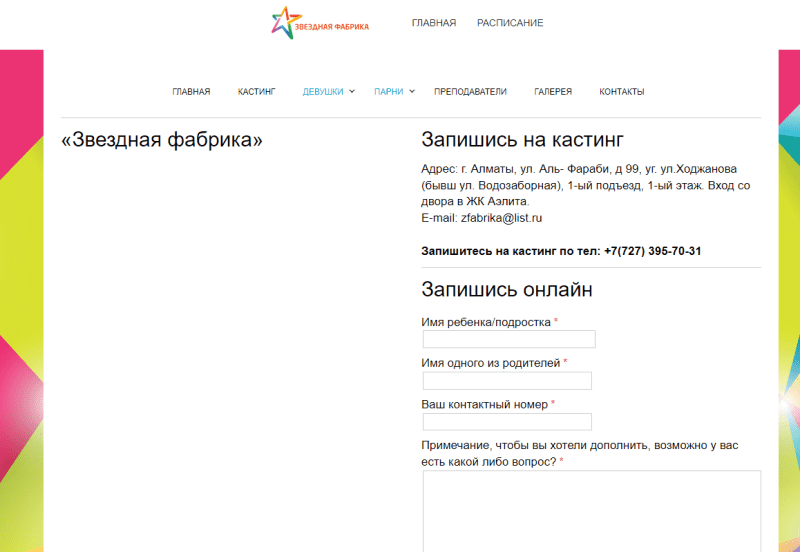Open the КОНТАКТЫ menu item
800x552 pixels.
[x=621, y=92]
